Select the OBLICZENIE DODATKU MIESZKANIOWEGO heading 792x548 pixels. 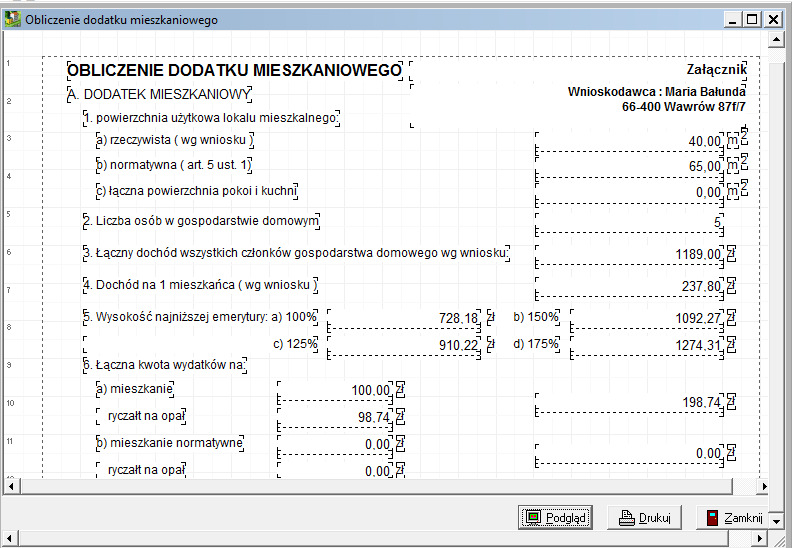pyautogui.click(x=234, y=71)
